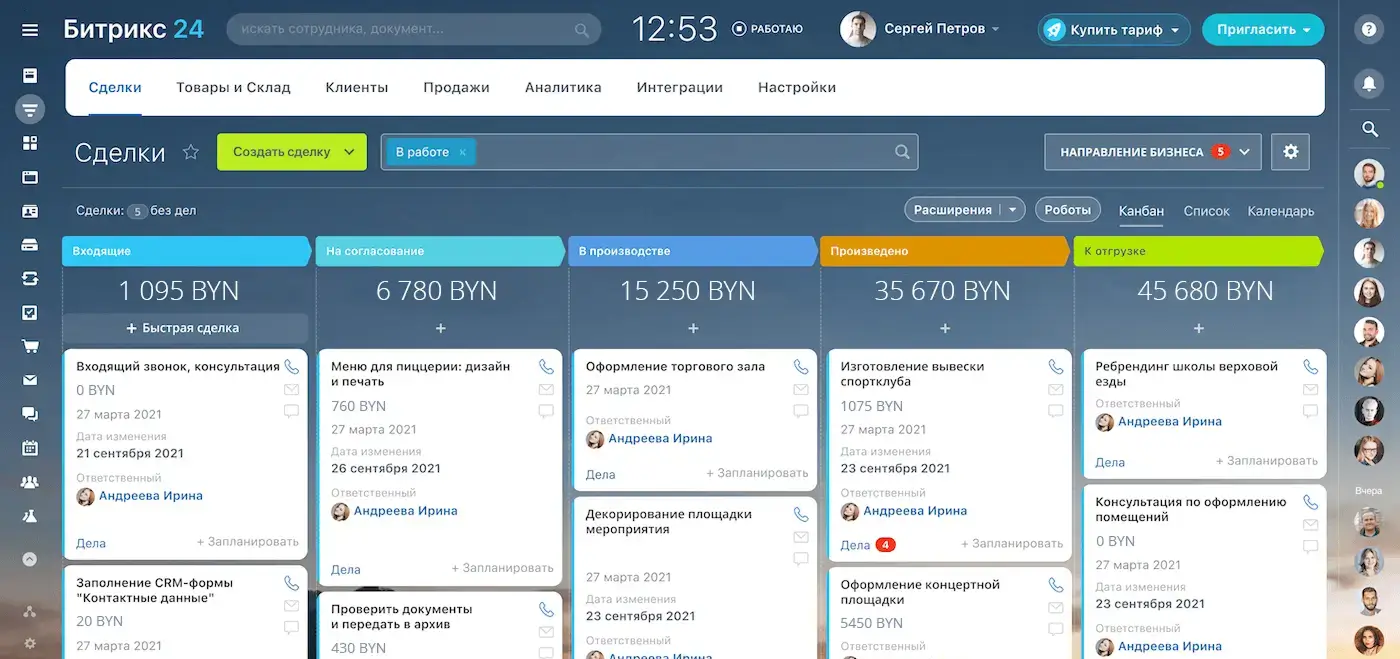Click the Быстрая сделка button

(x=184, y=328)
